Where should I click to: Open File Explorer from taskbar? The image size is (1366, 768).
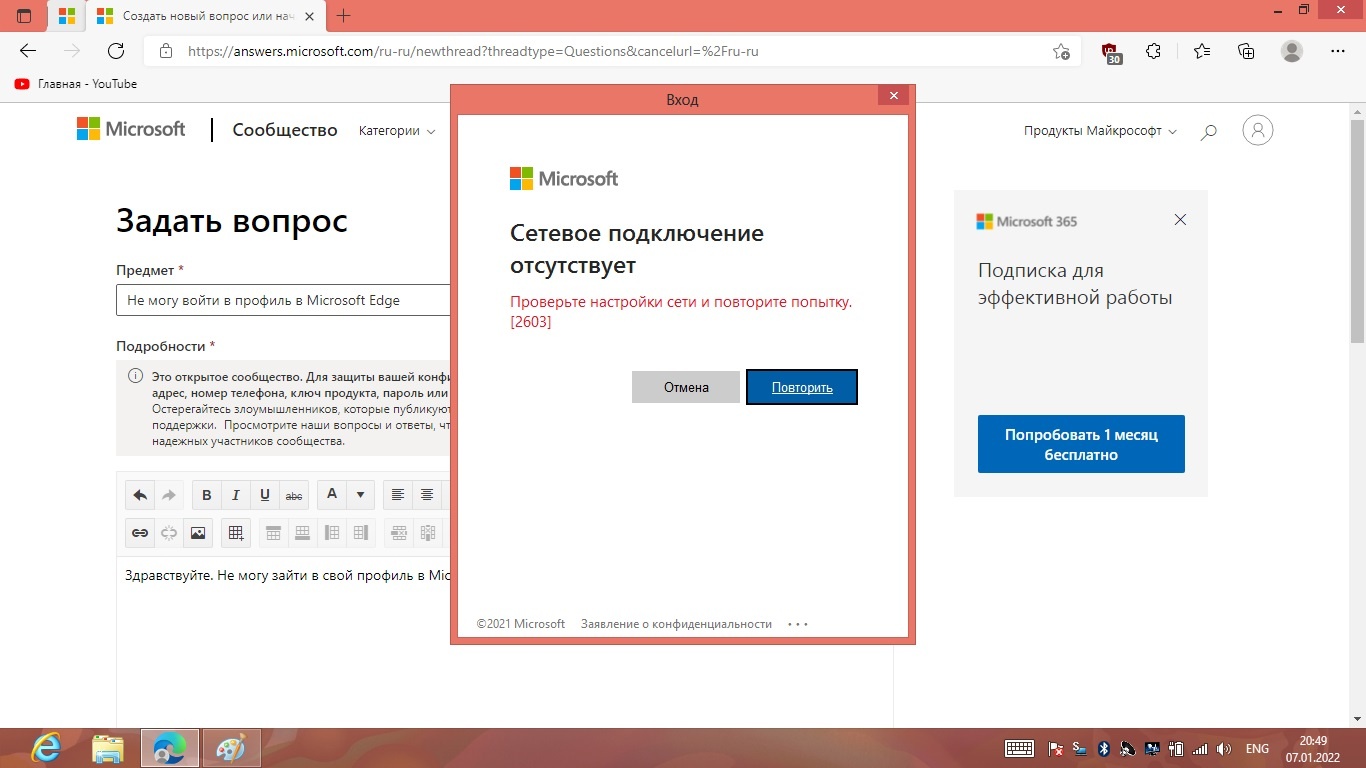tap(108, 748)
